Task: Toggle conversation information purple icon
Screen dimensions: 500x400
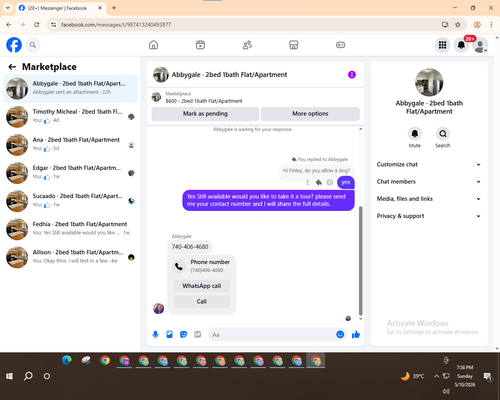Action: [x=352, y=75]
